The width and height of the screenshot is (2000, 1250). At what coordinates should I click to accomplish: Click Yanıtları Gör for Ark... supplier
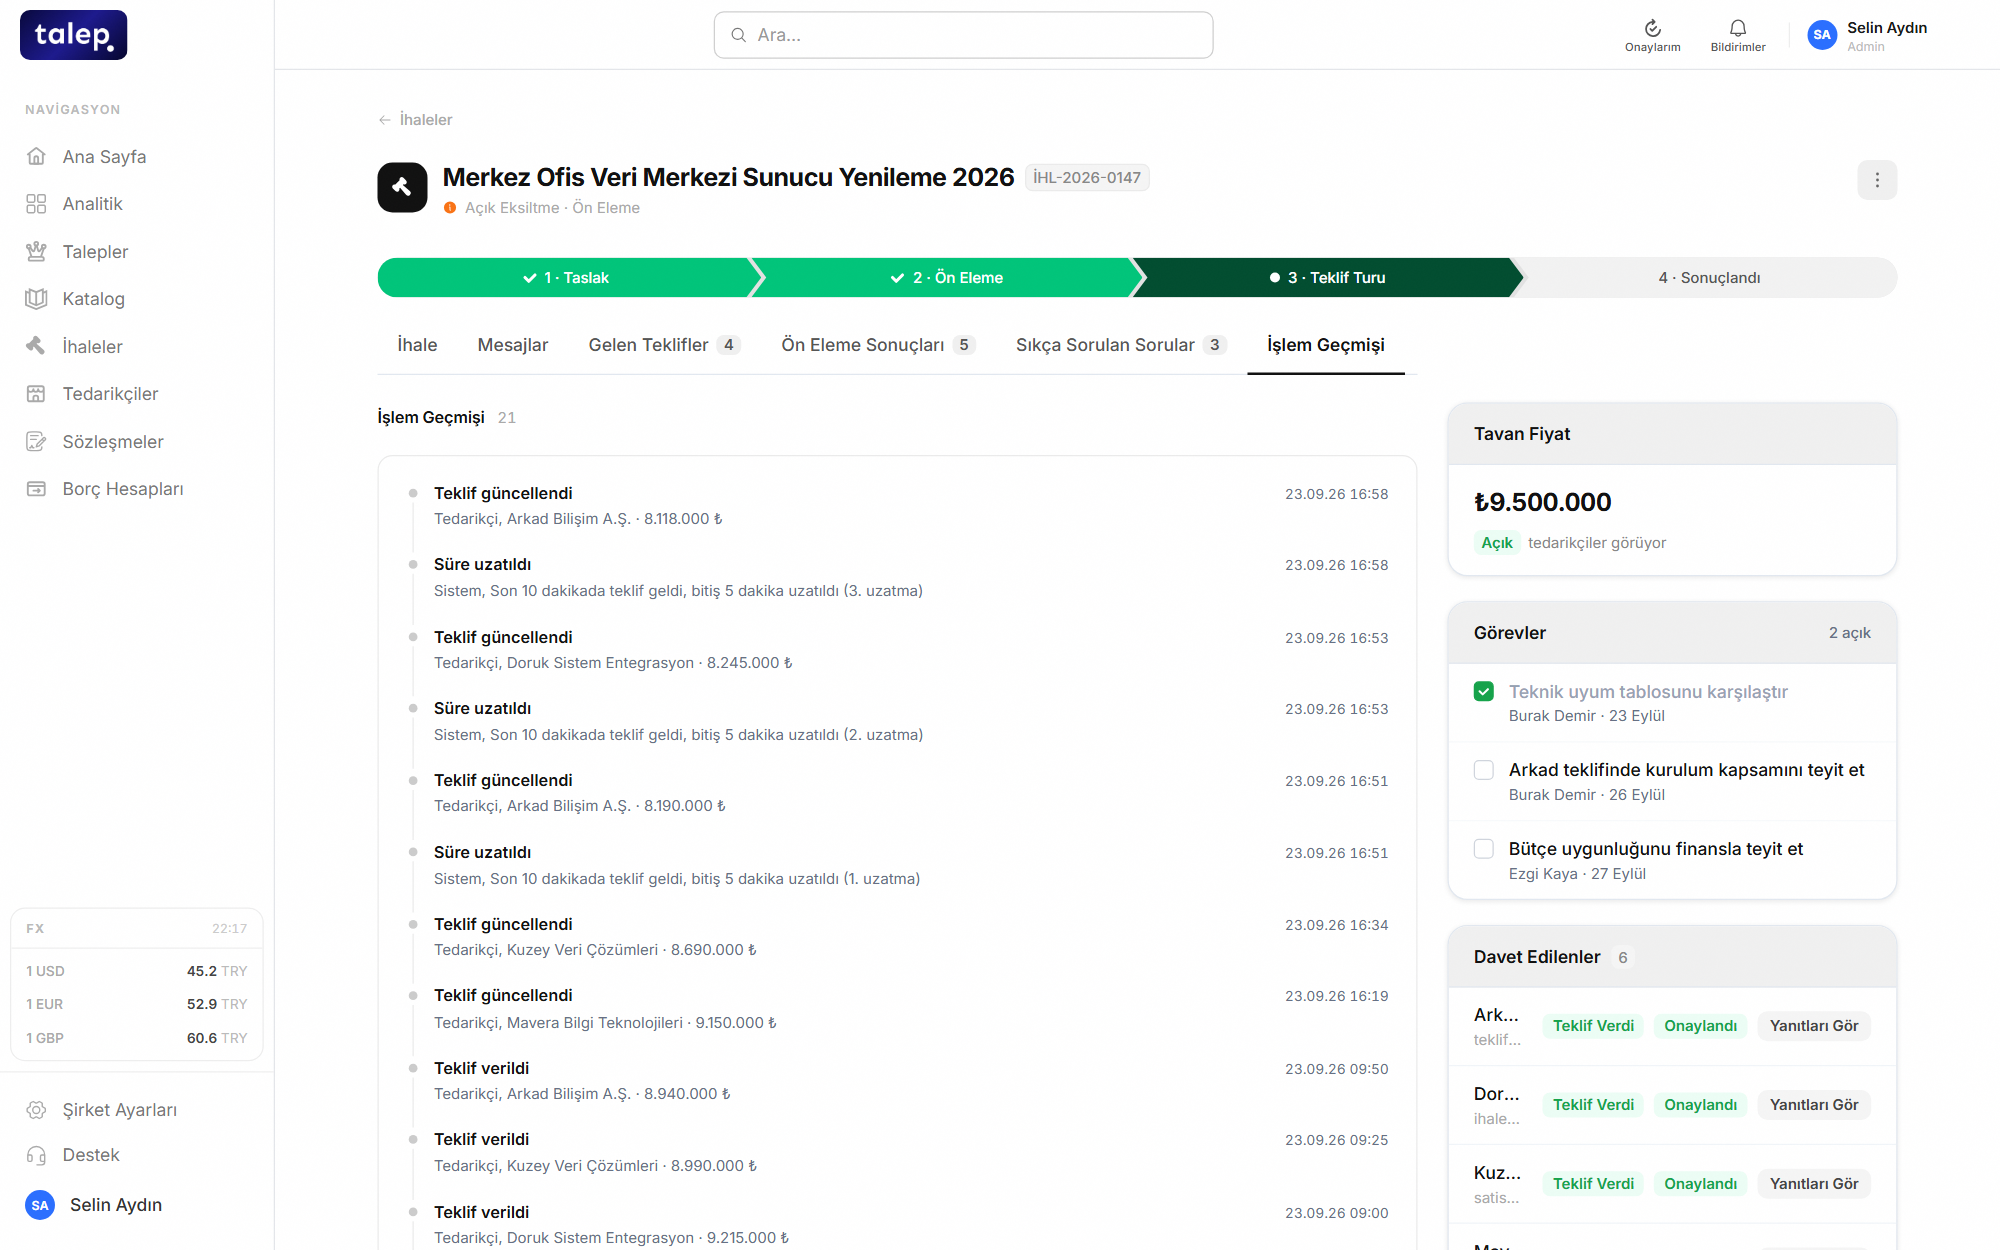pyautogui.click(x=1814, y=1026)
